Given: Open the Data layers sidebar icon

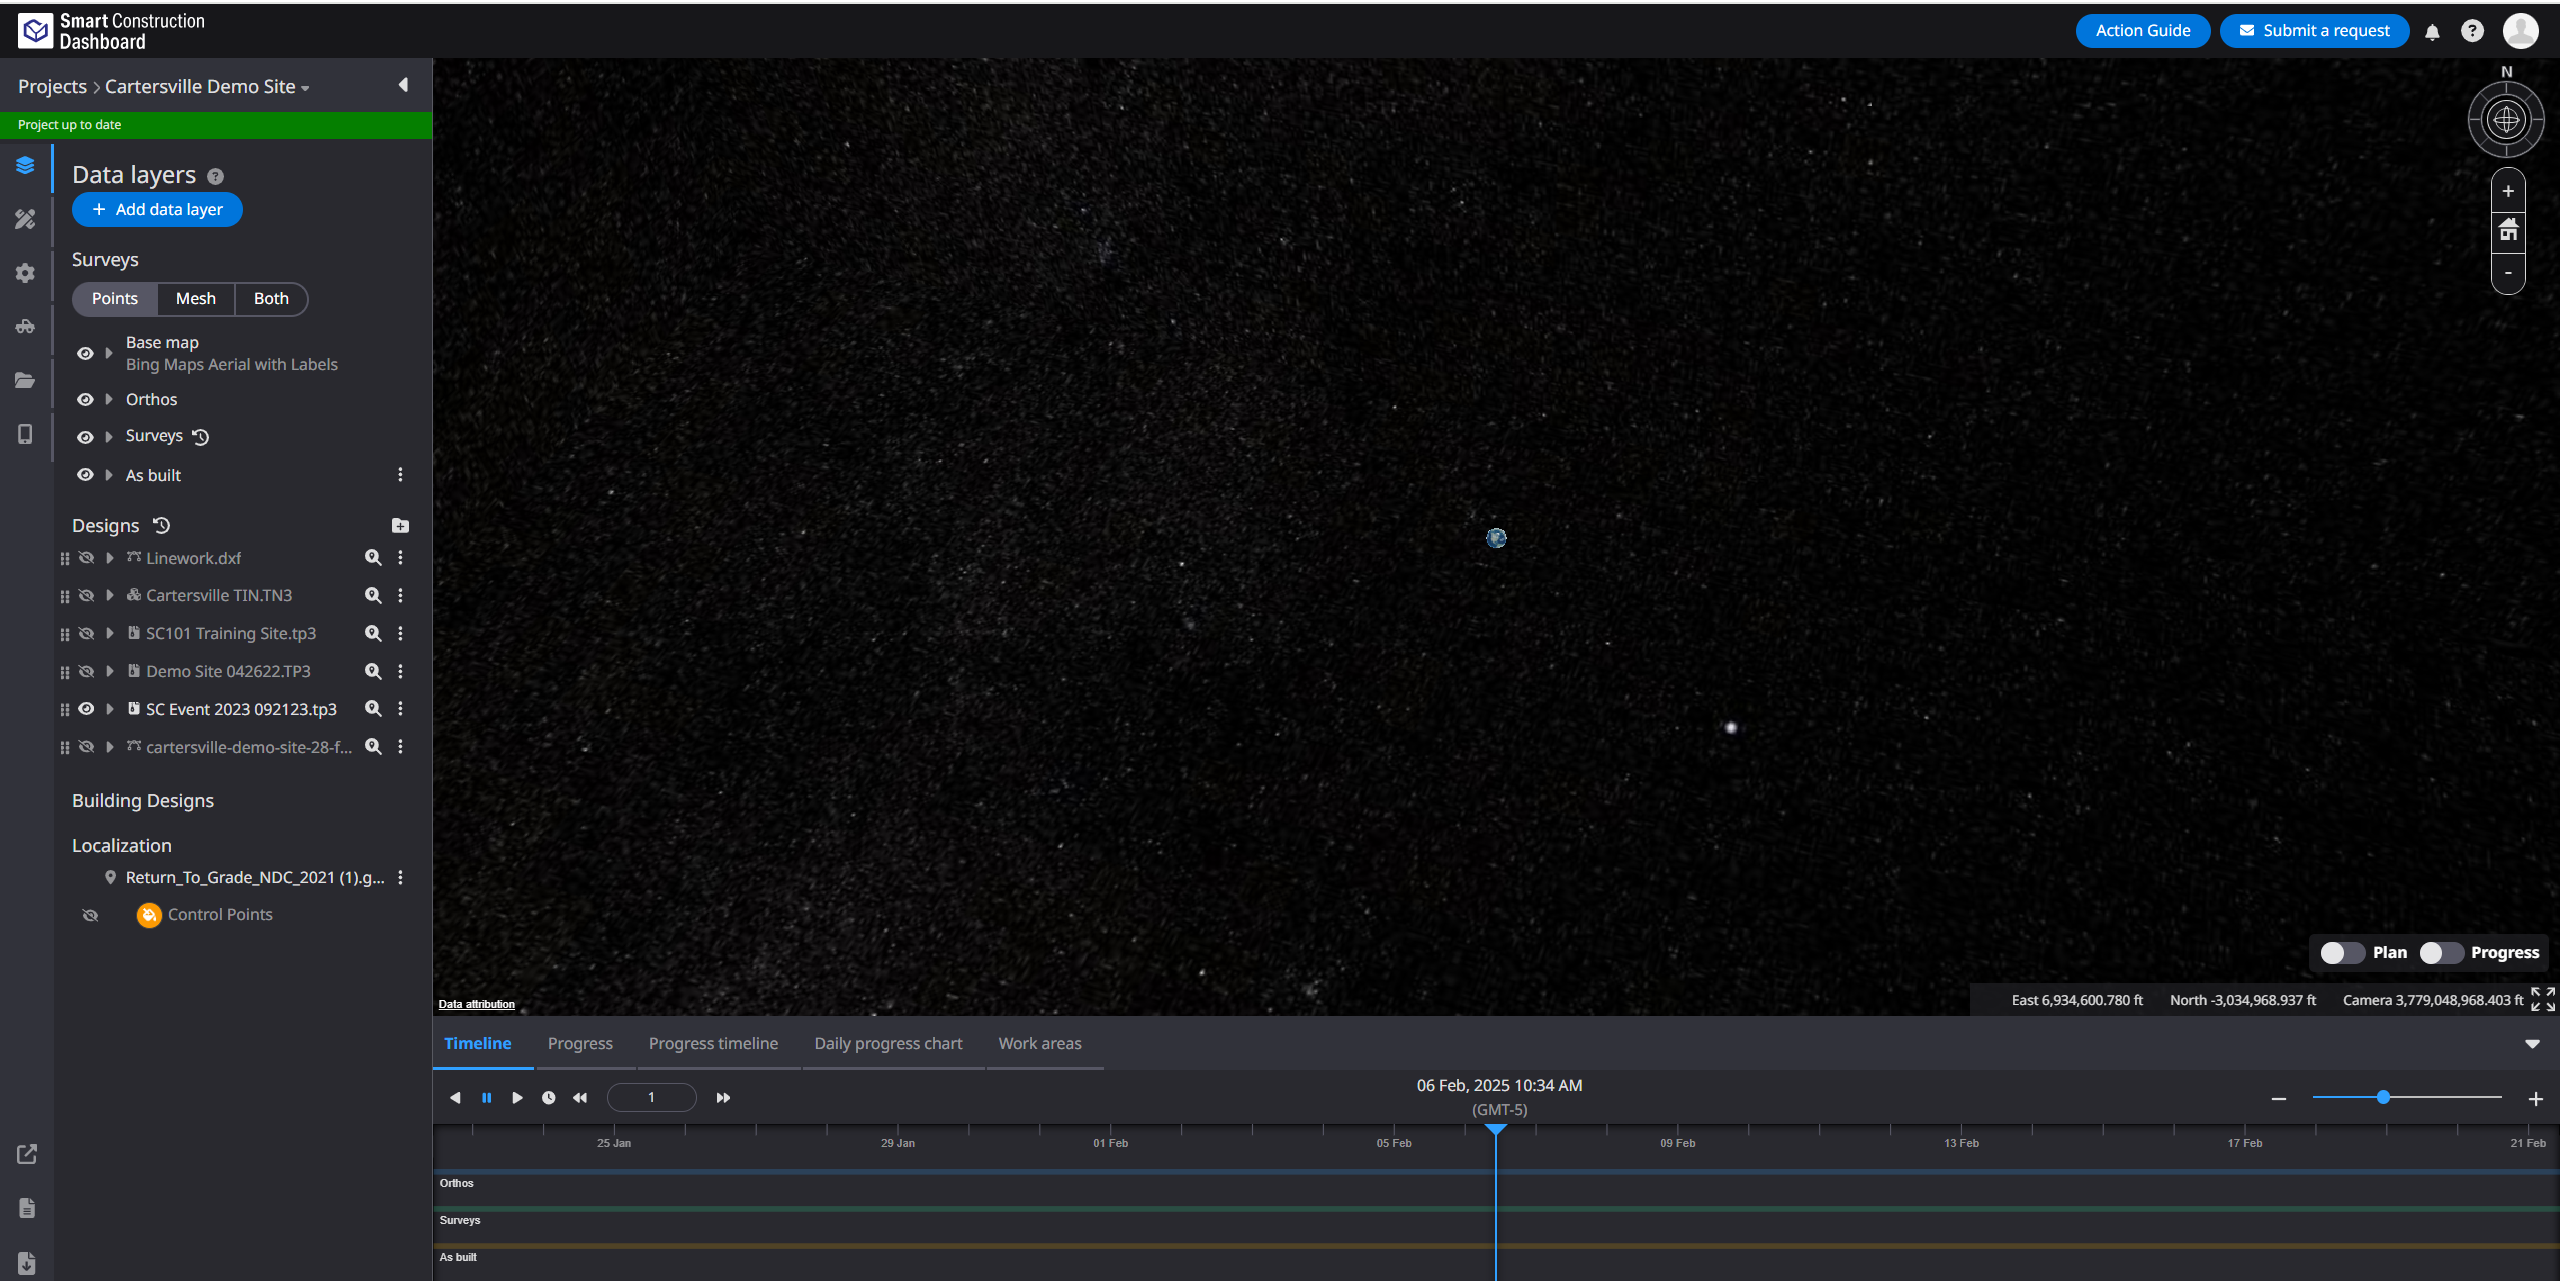Looking at the screenshot, I should click(x=25, y=165).
